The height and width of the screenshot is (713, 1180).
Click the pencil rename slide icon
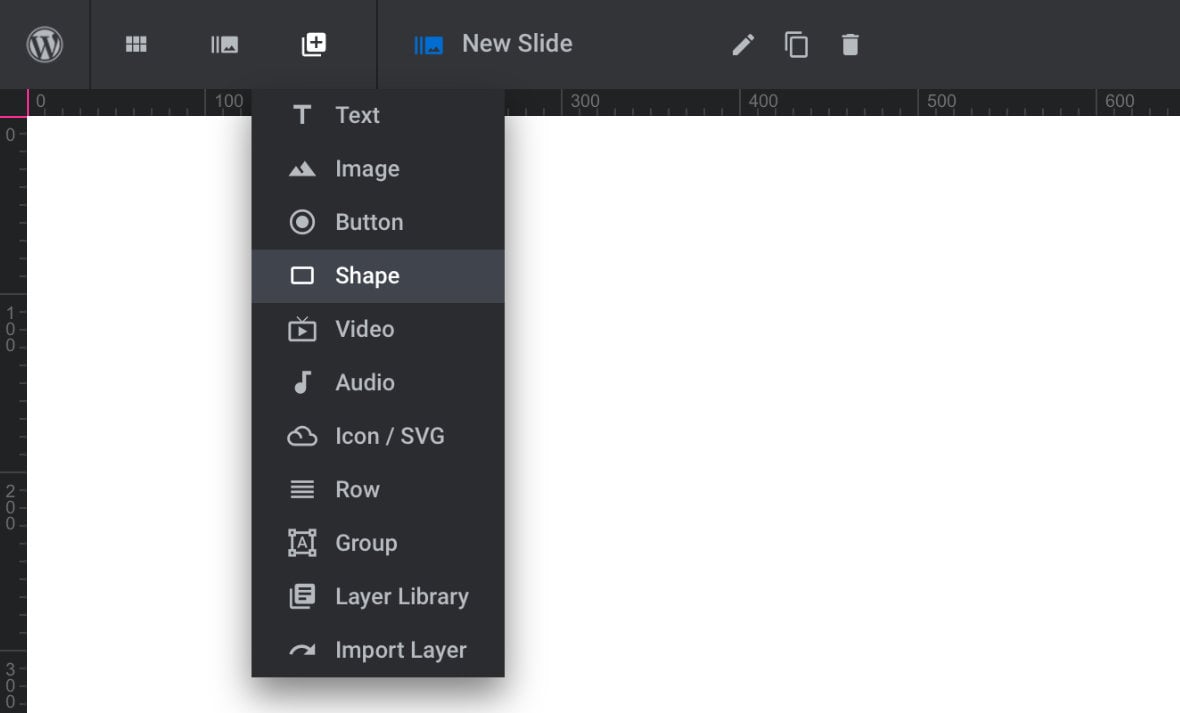743,45
